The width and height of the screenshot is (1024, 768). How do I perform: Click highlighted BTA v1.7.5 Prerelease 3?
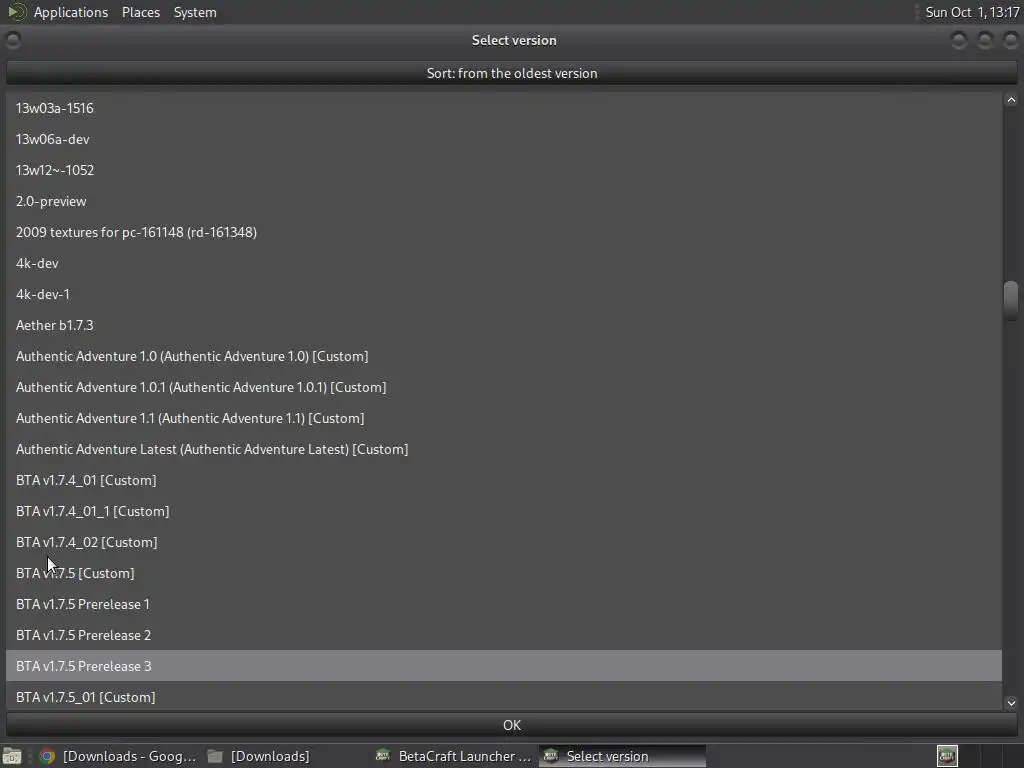coord(504,666)
